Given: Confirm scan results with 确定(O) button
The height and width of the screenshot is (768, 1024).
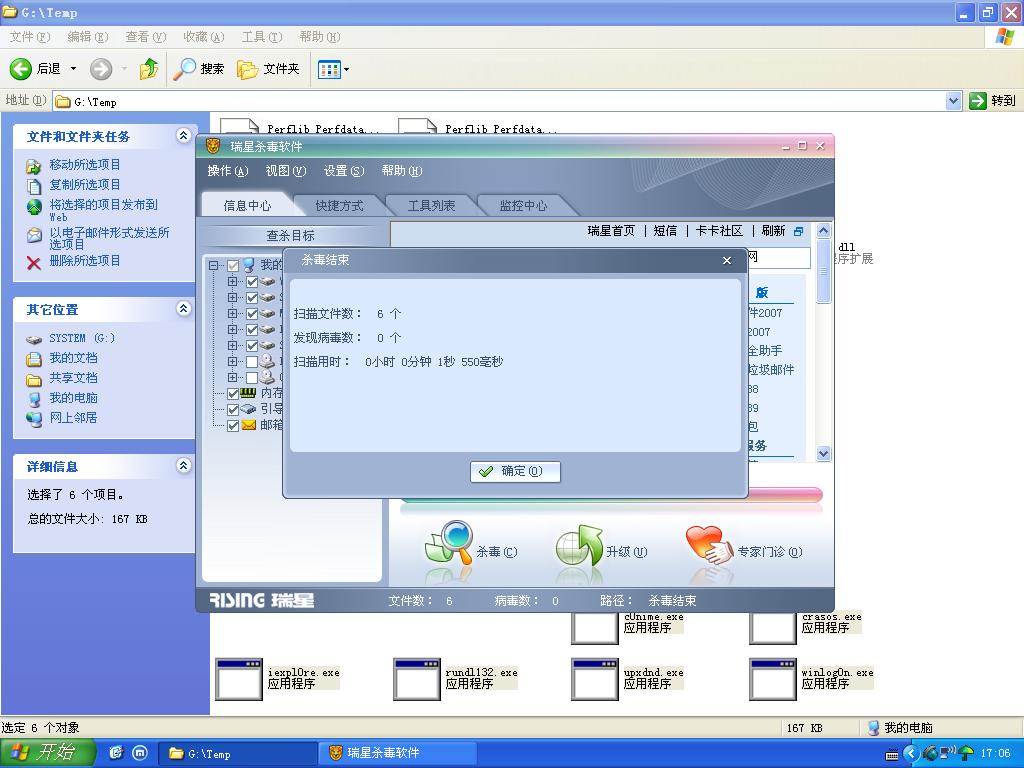Looking at the screenshot, I should (x=515, y=472).
